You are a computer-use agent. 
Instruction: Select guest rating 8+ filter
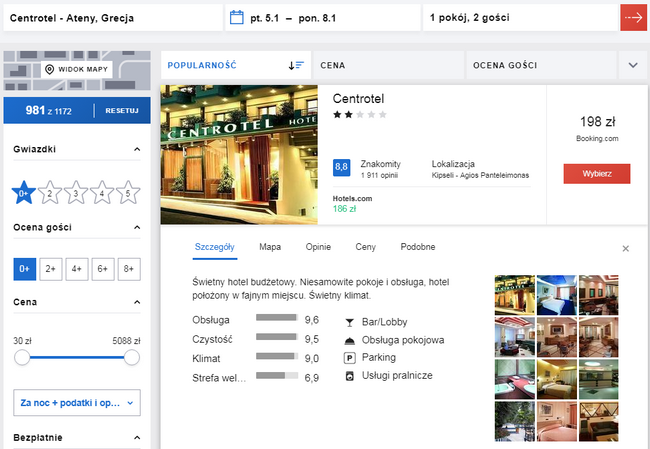(x=128, y=268)
